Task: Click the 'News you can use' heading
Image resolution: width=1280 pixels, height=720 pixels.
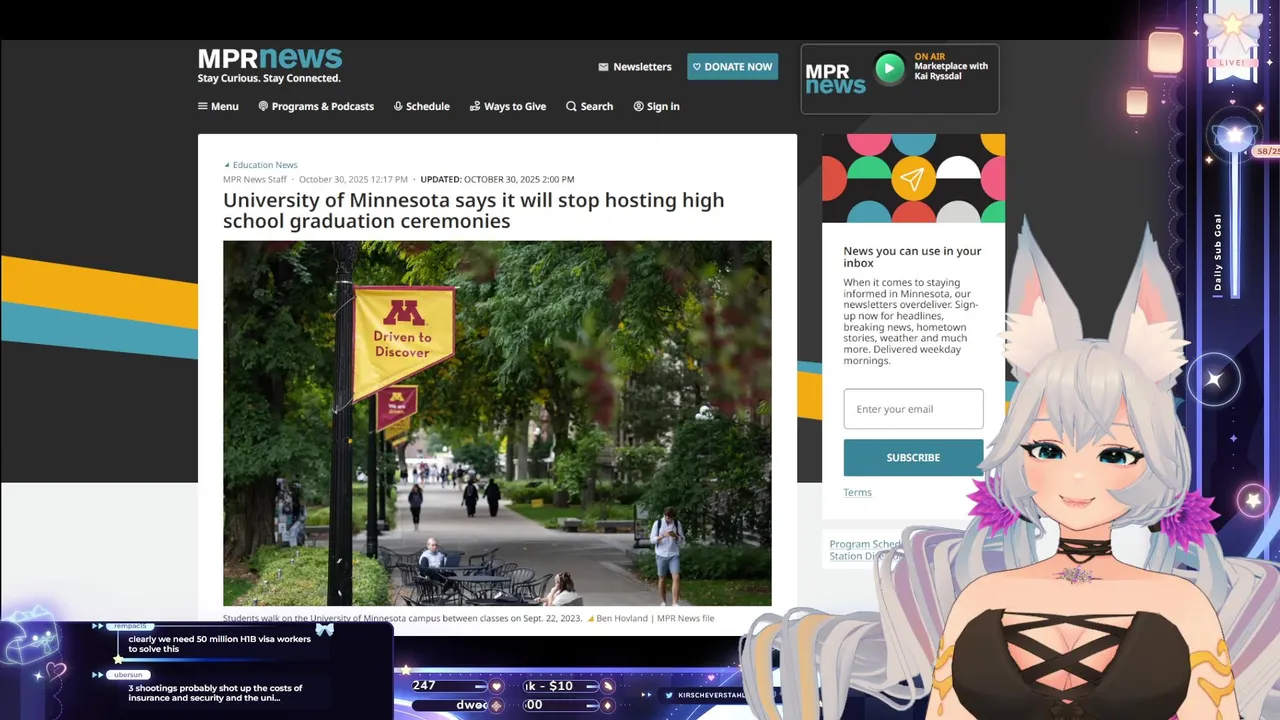Action: click(x=912, y=257)
